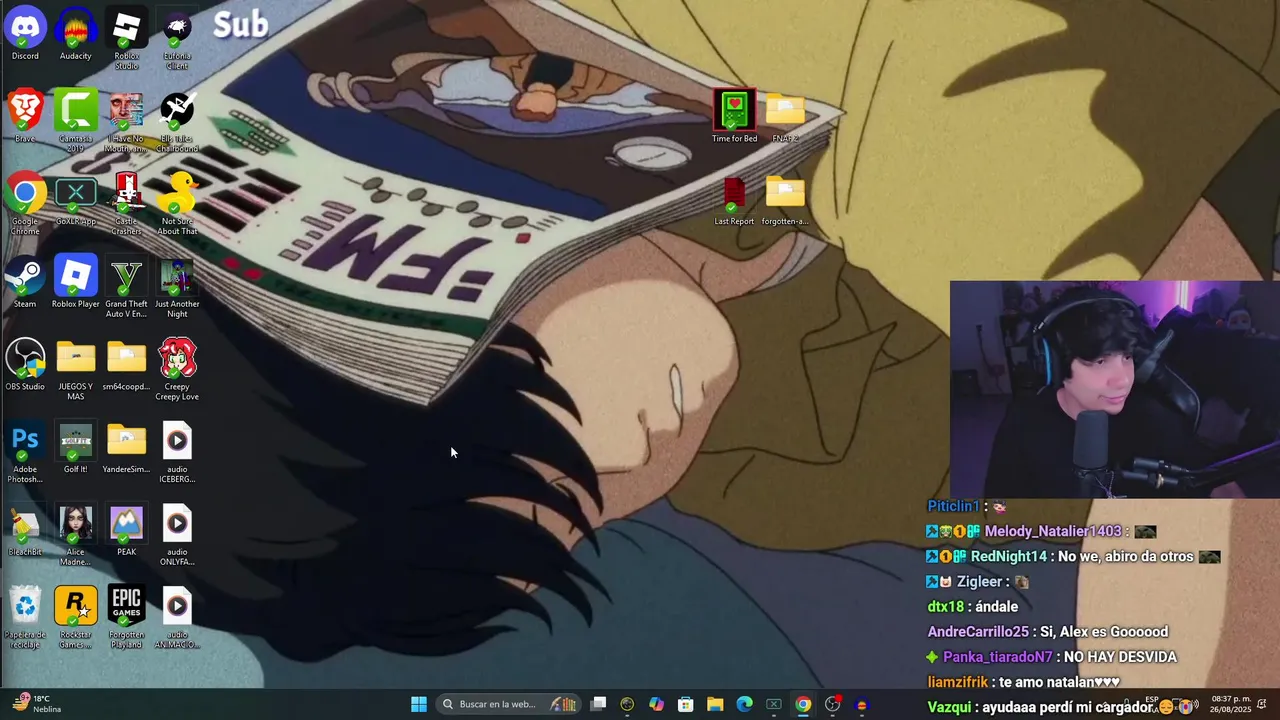
Task: Select the JUEGOS Y MAS folder
Action: pos(76,369)
